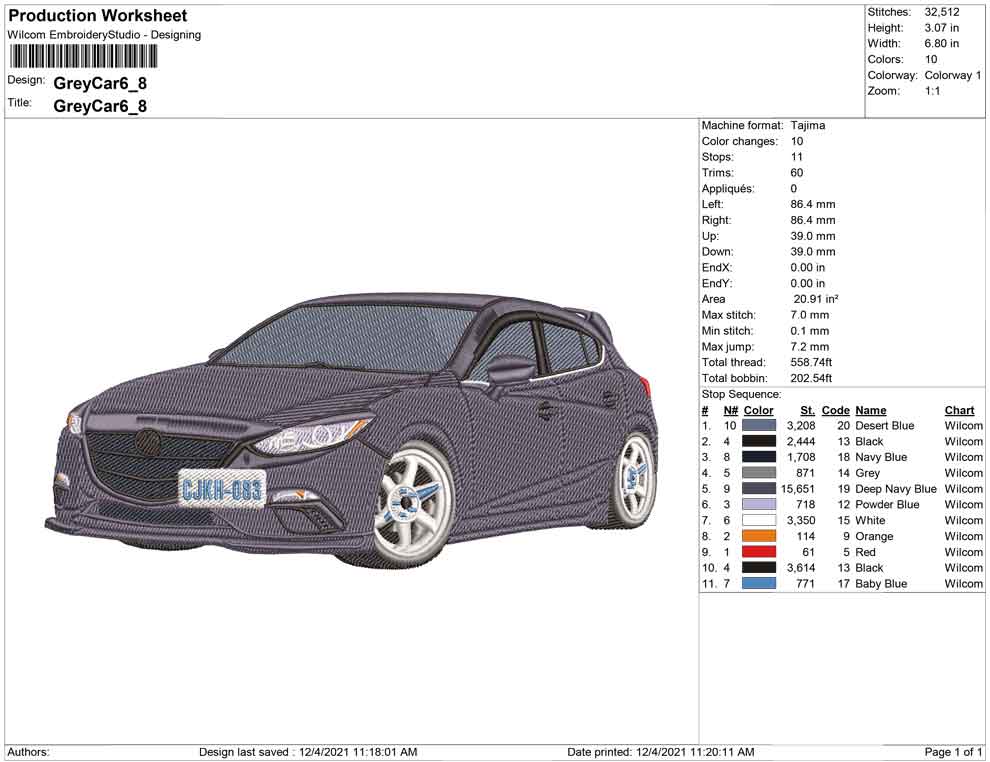Screen dimensions: 990x762
Task: Click the 'Code' column header
Action: tap(835, 410)
